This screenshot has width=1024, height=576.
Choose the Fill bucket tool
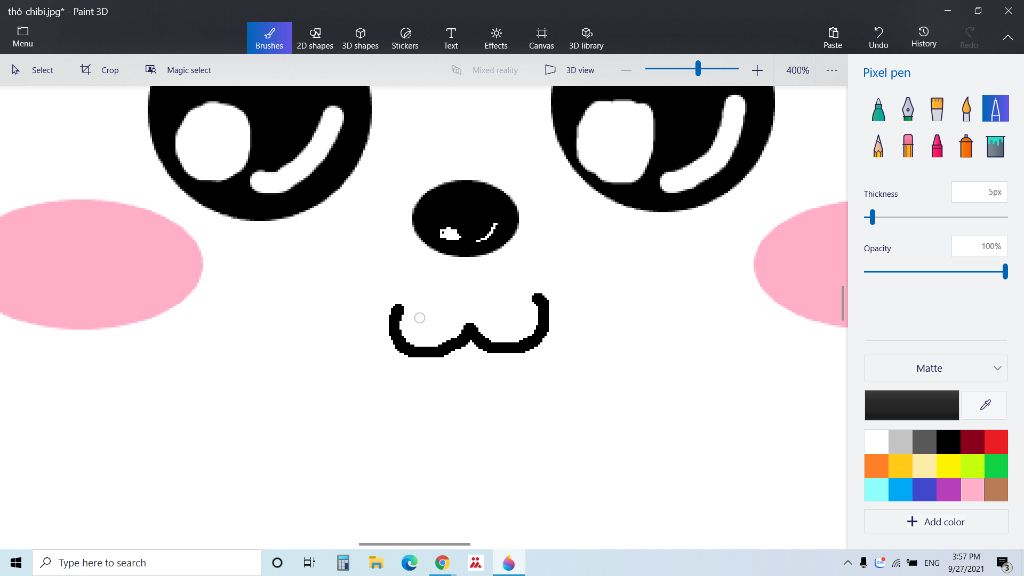click(995, 146)
